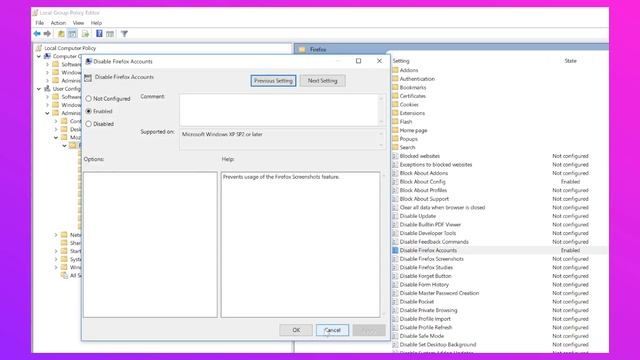Select the Disable Private Browsing row

click(x=499, y=310)
